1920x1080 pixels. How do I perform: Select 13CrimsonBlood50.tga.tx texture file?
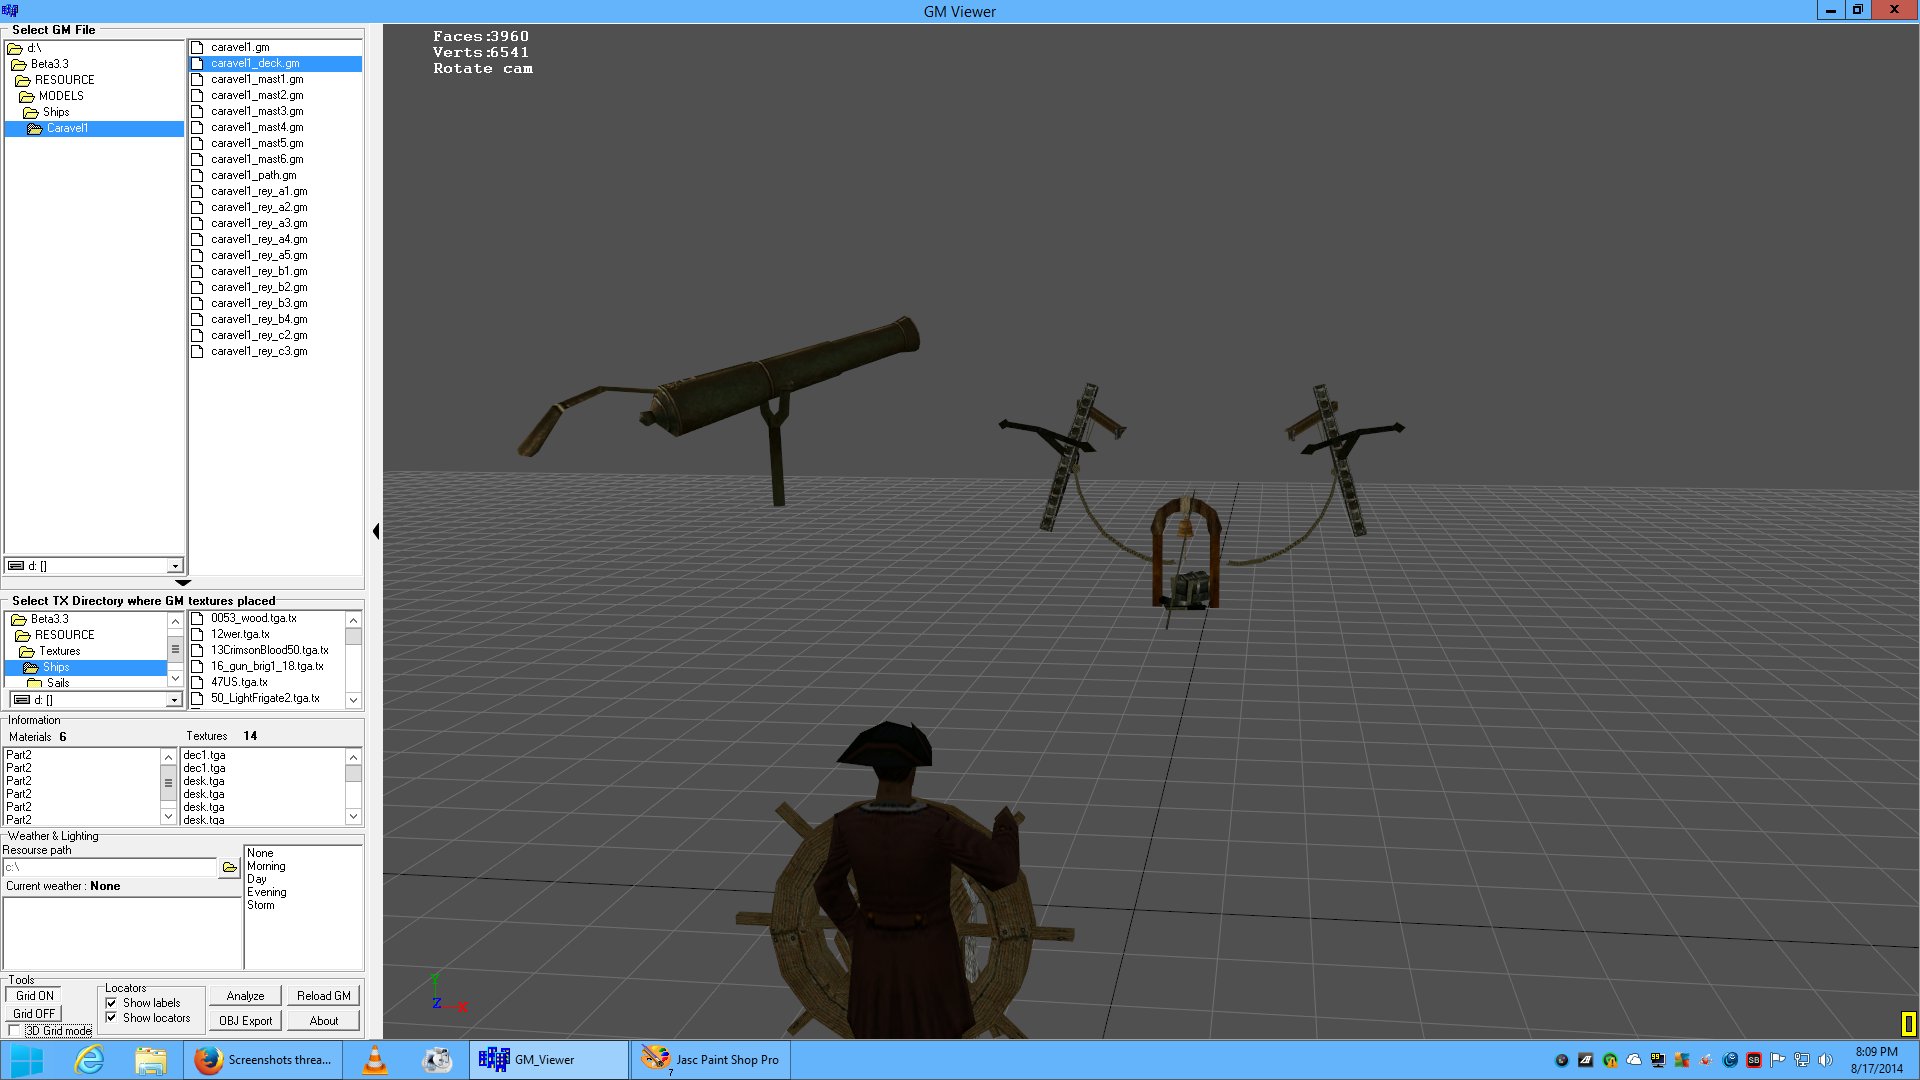[269, 651]
